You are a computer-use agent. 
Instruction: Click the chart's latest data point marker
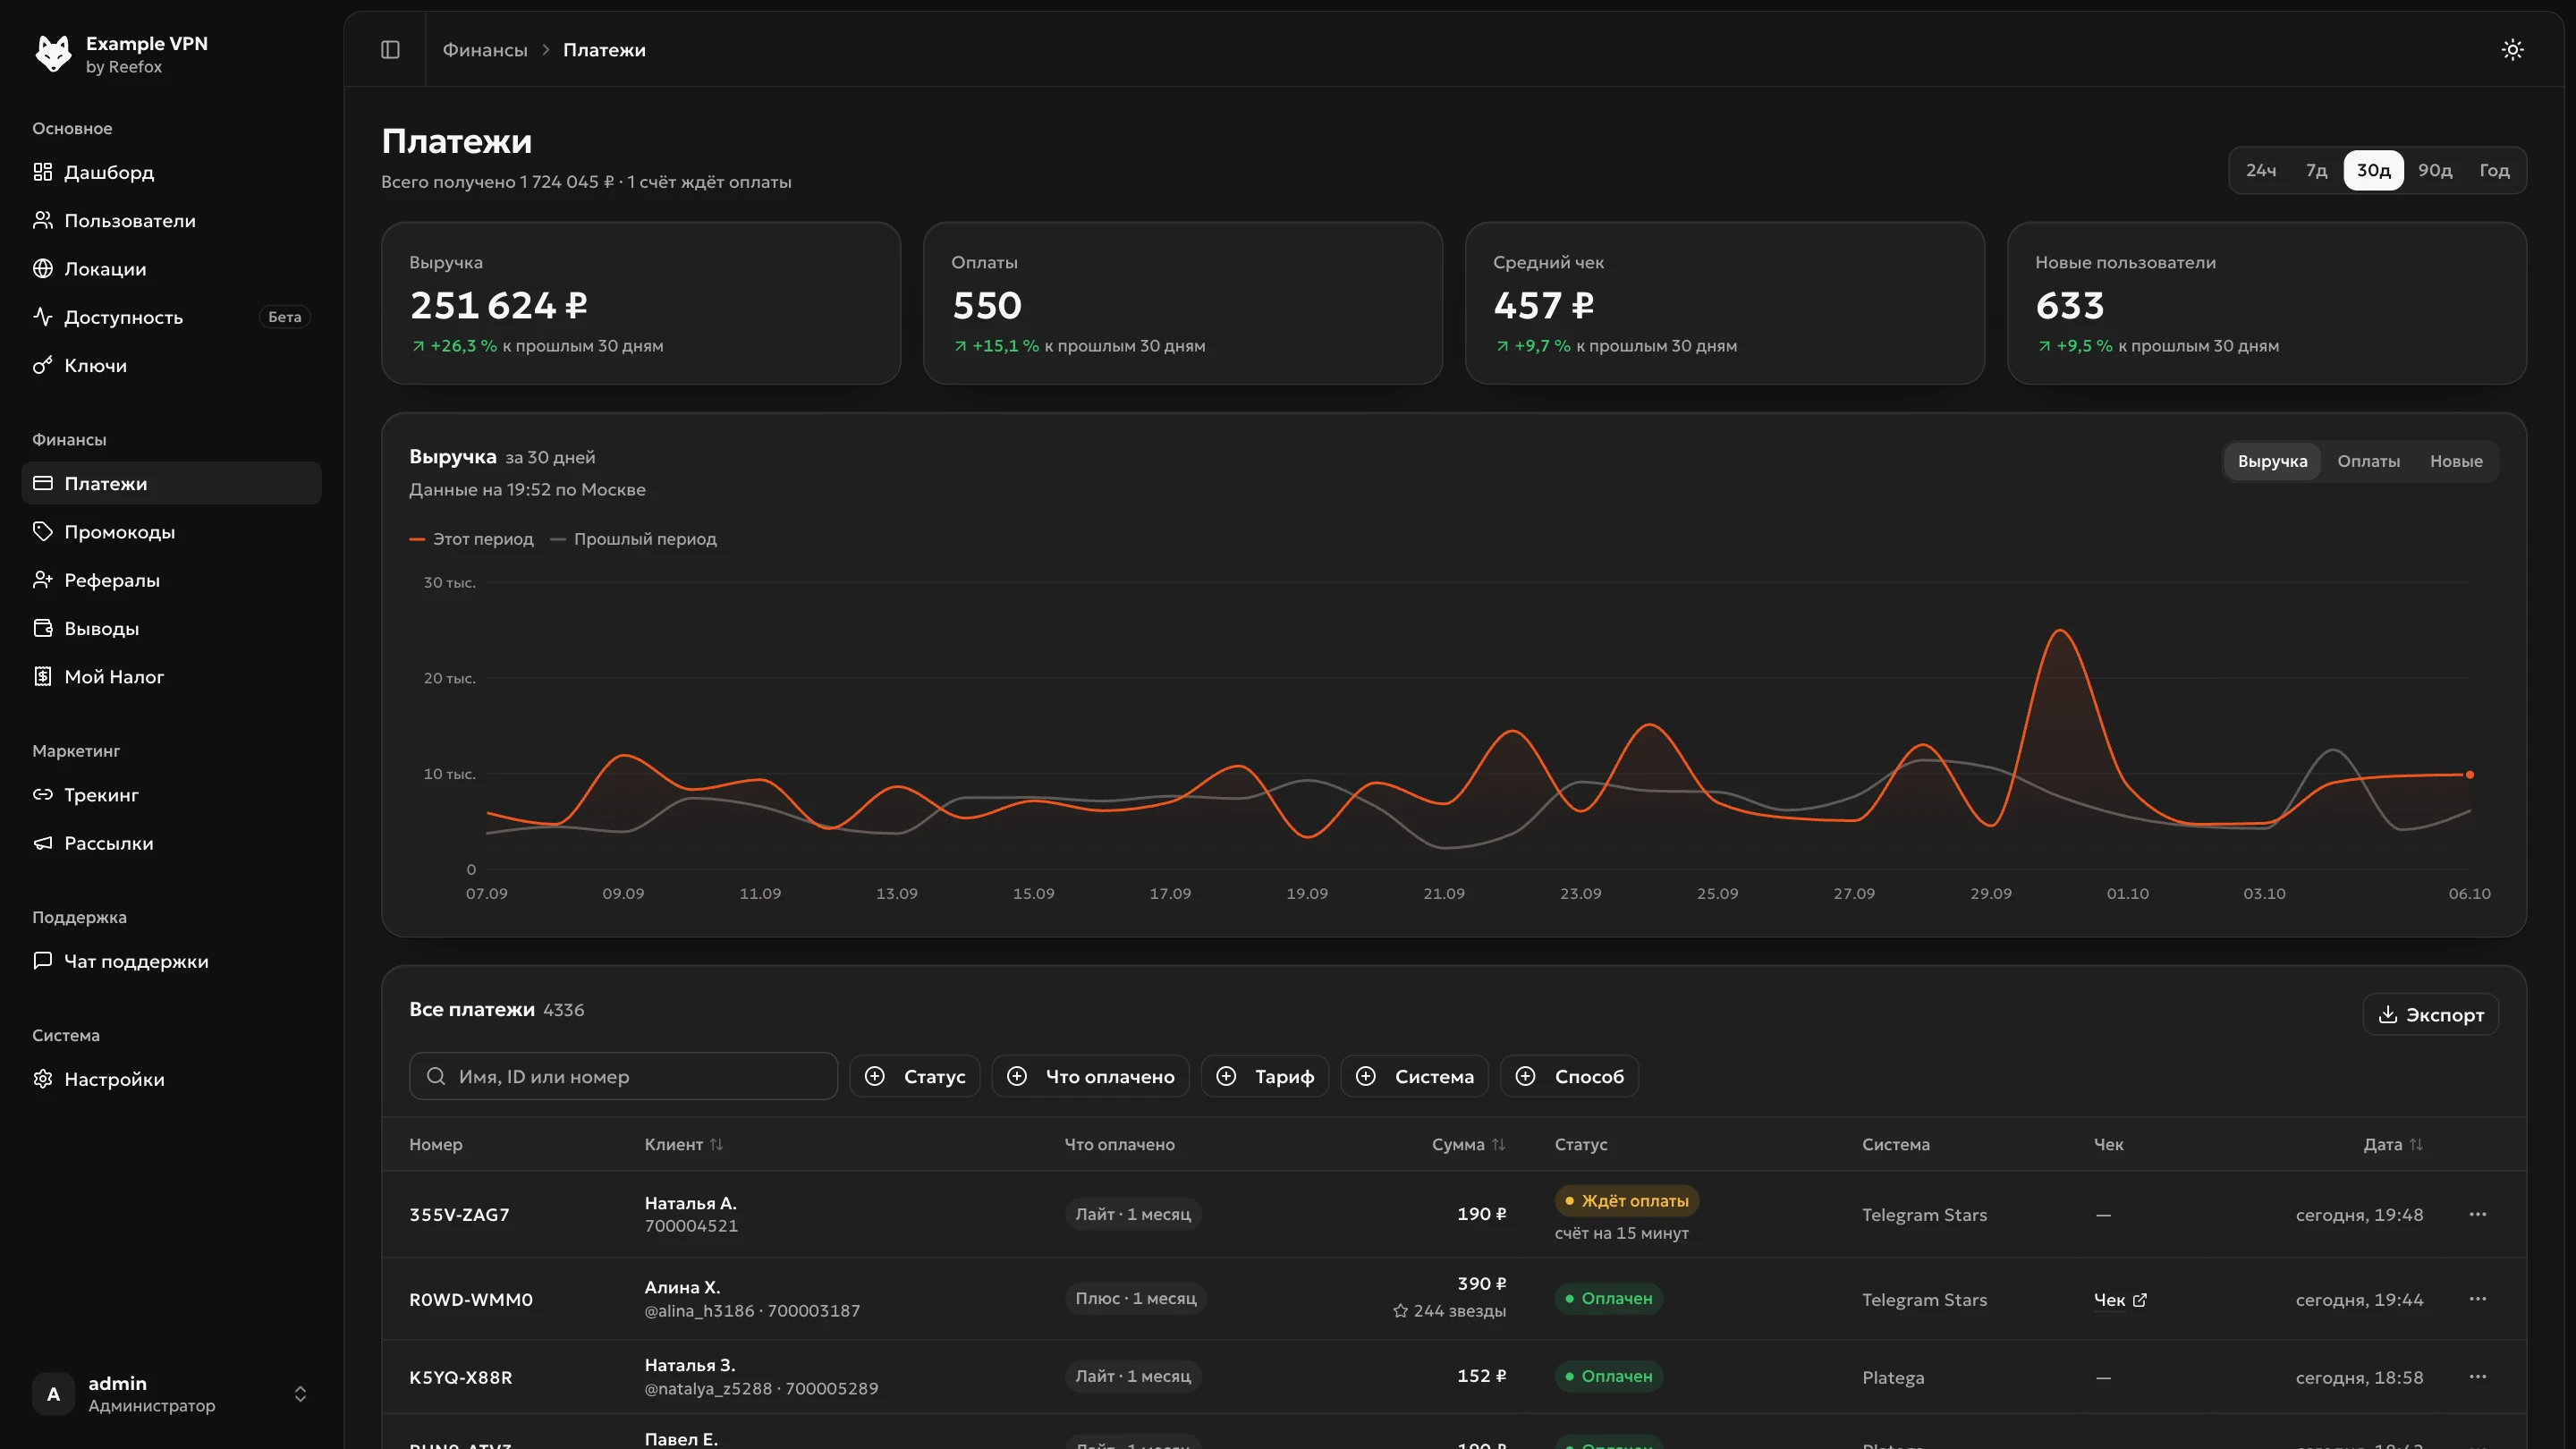coord(2469,775)
